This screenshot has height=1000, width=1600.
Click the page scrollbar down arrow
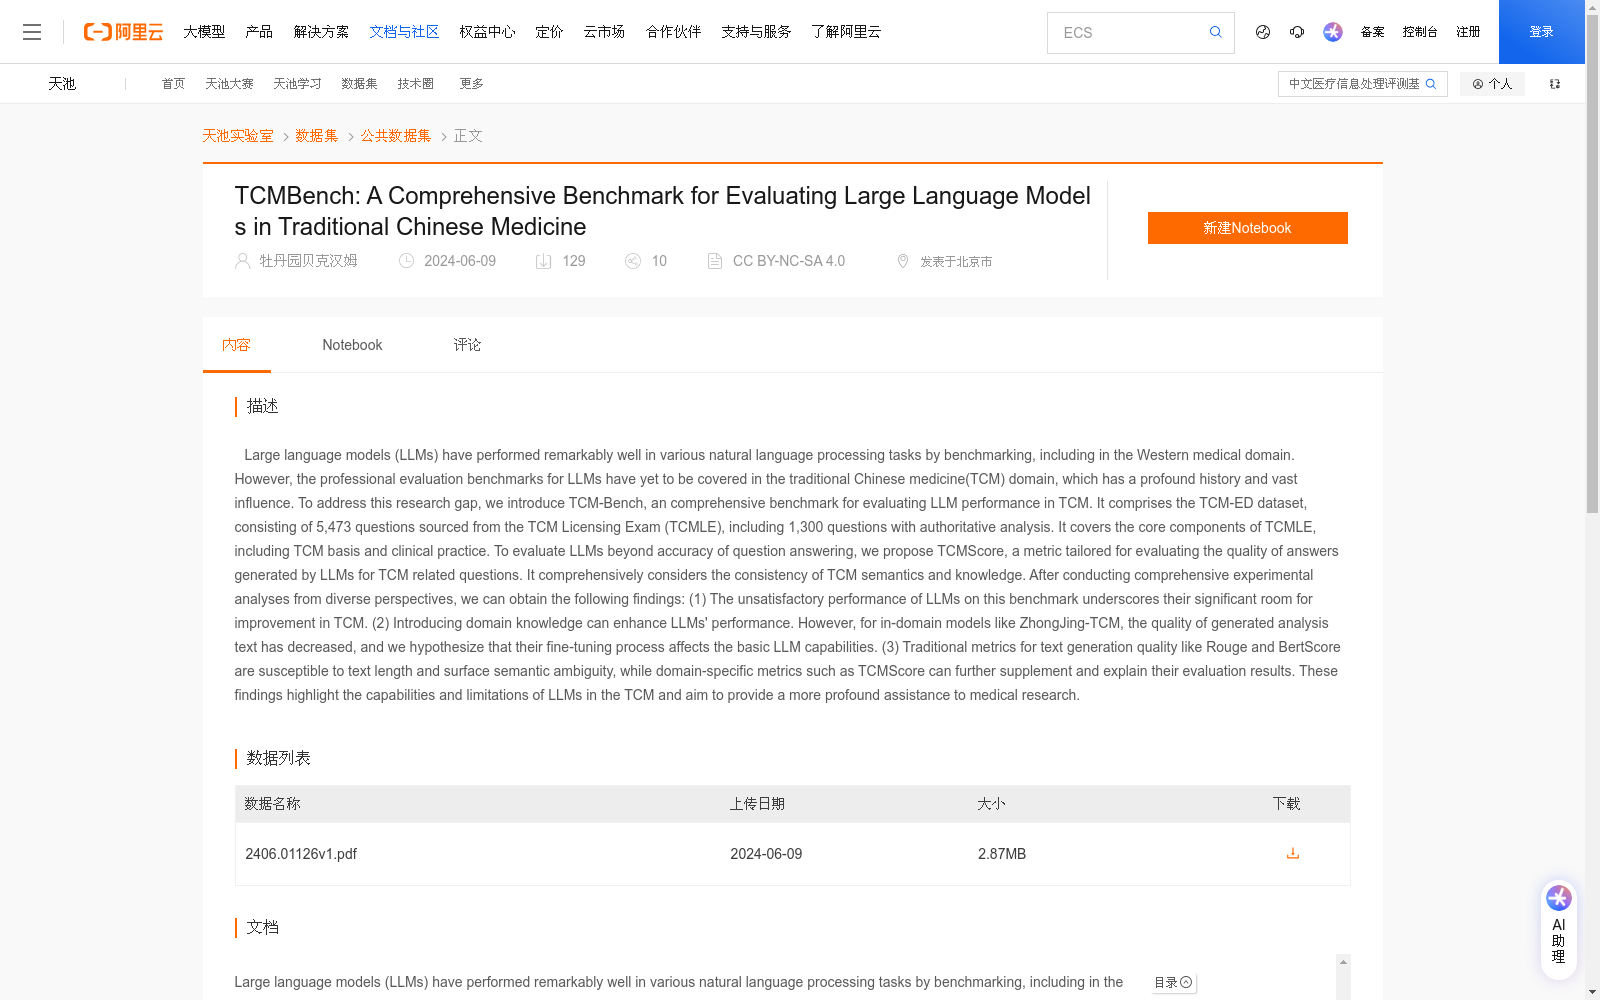point(1592,992)
